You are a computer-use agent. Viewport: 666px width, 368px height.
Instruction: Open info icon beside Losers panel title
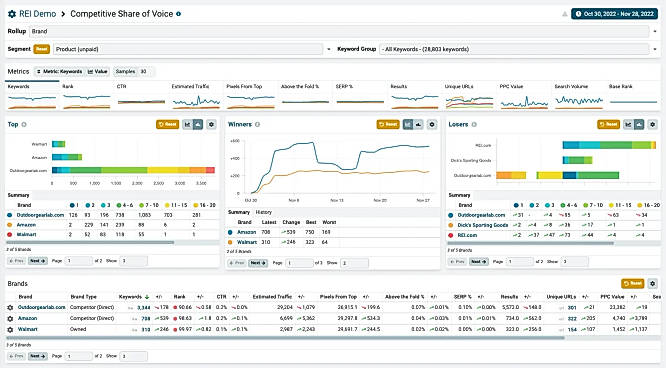click(474, 125)
